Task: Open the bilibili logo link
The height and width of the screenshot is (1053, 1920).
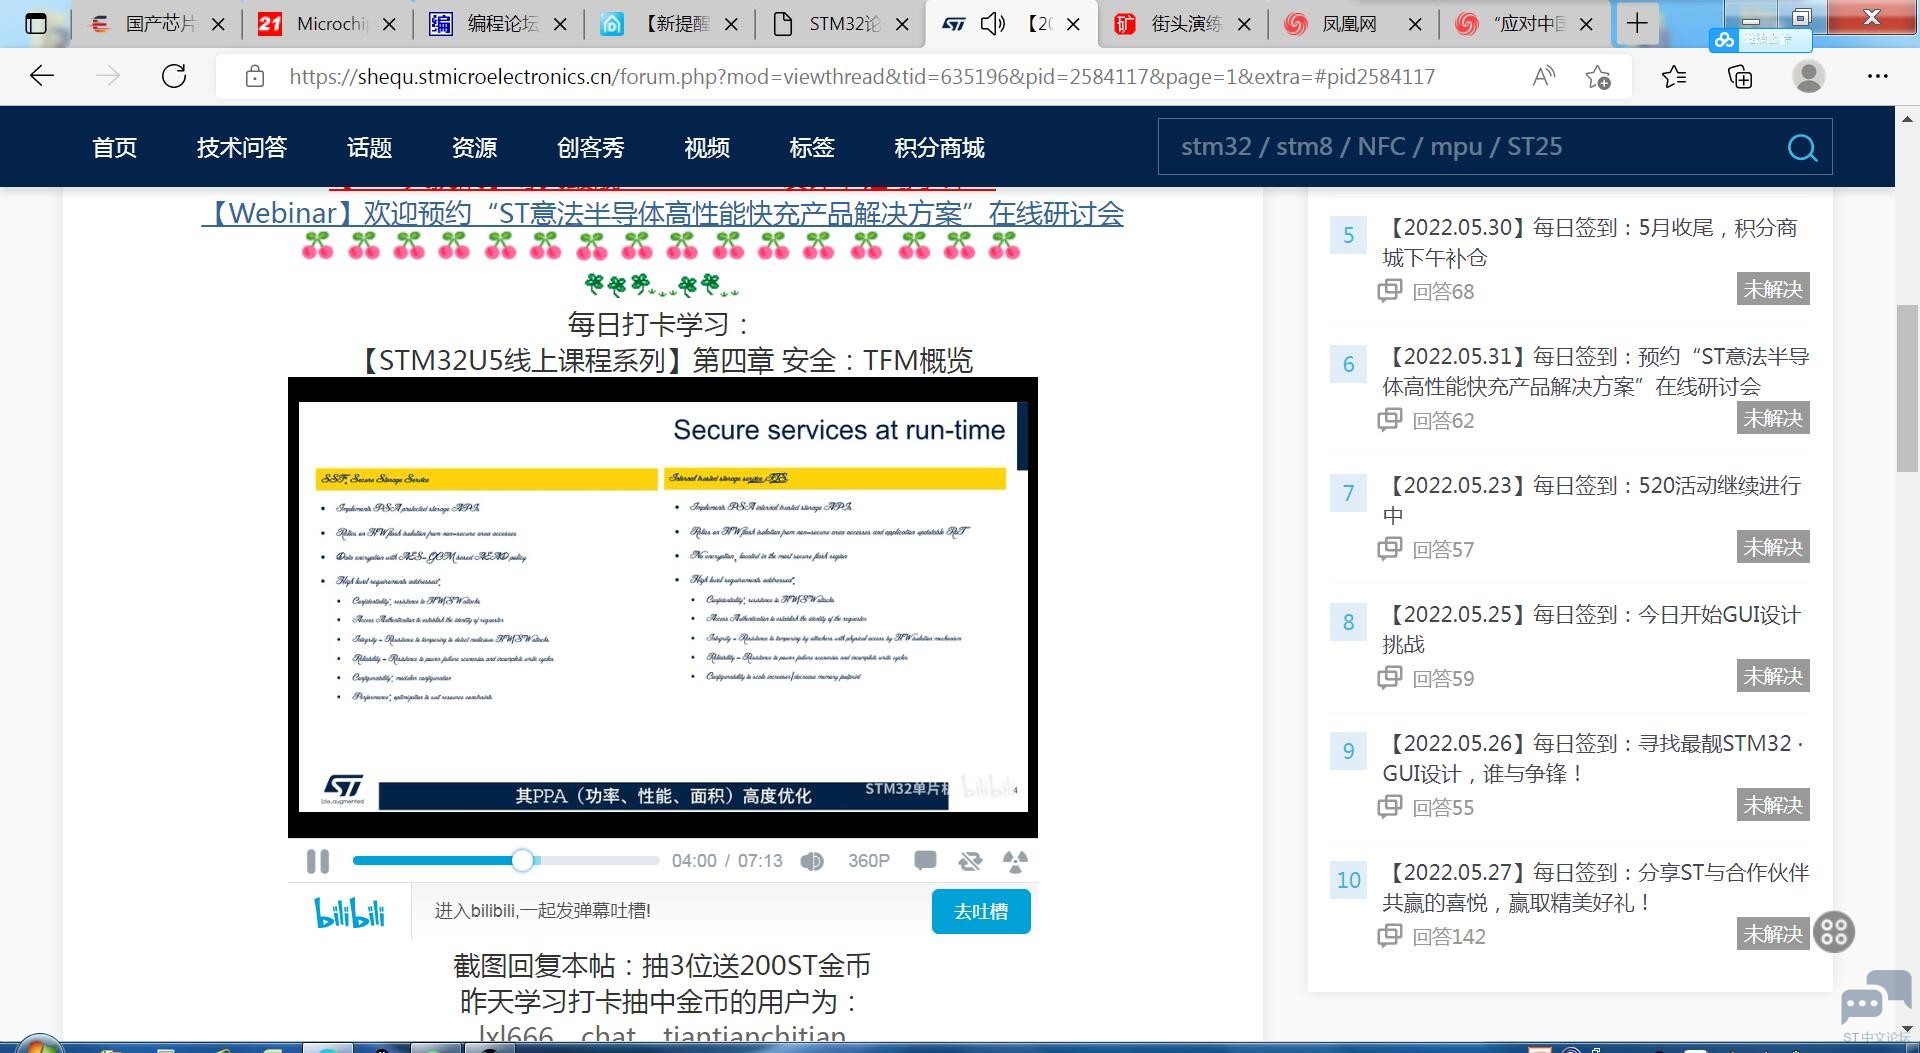Action: coord(349,912)
